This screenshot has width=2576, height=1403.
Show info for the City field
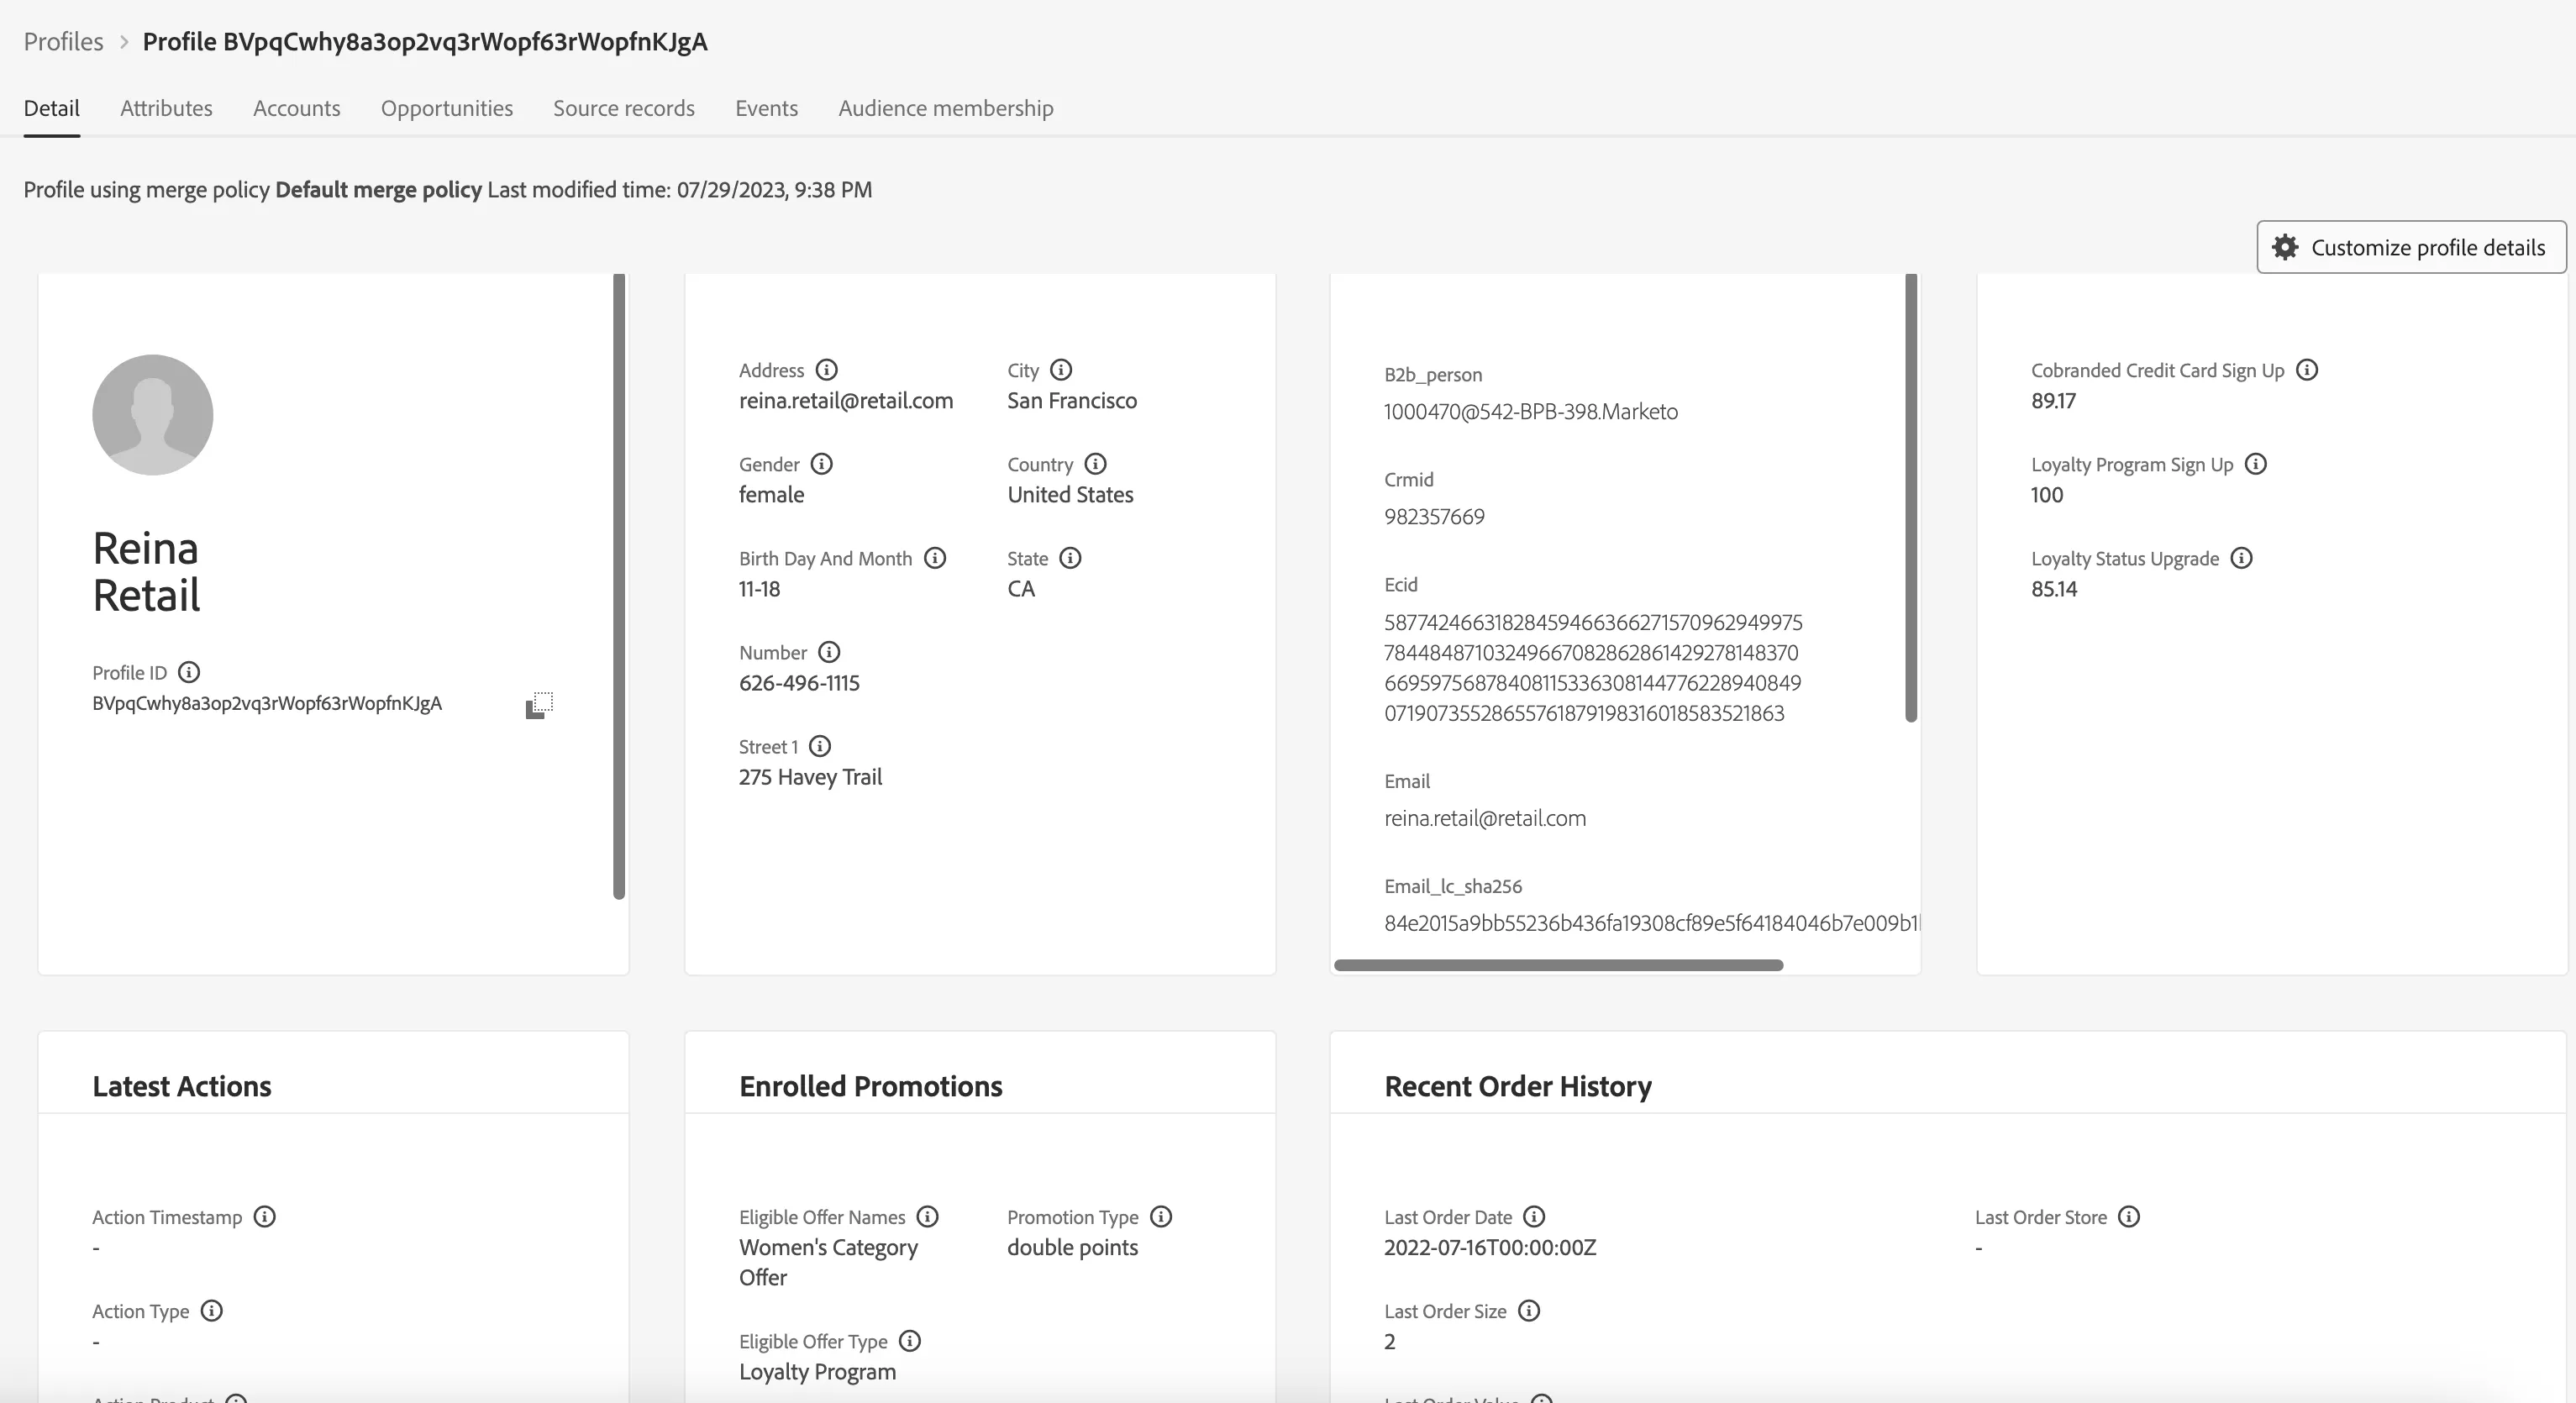[1061, 370]
